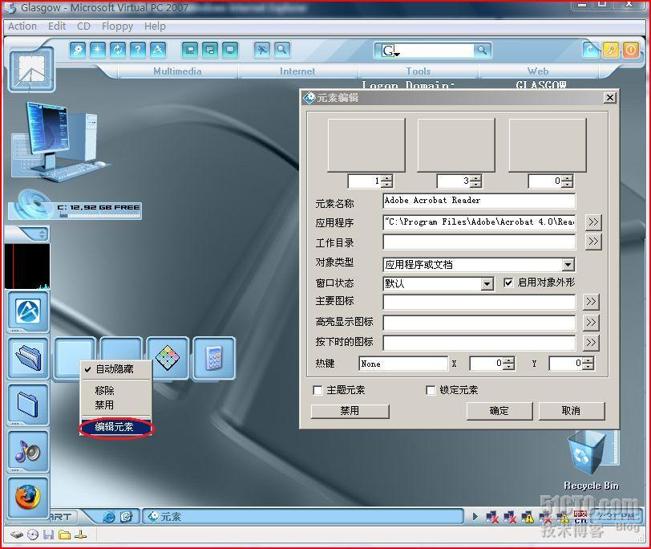Click the 取消 button
This screenshot has width=651, height=549.
(x=571, y=411)
